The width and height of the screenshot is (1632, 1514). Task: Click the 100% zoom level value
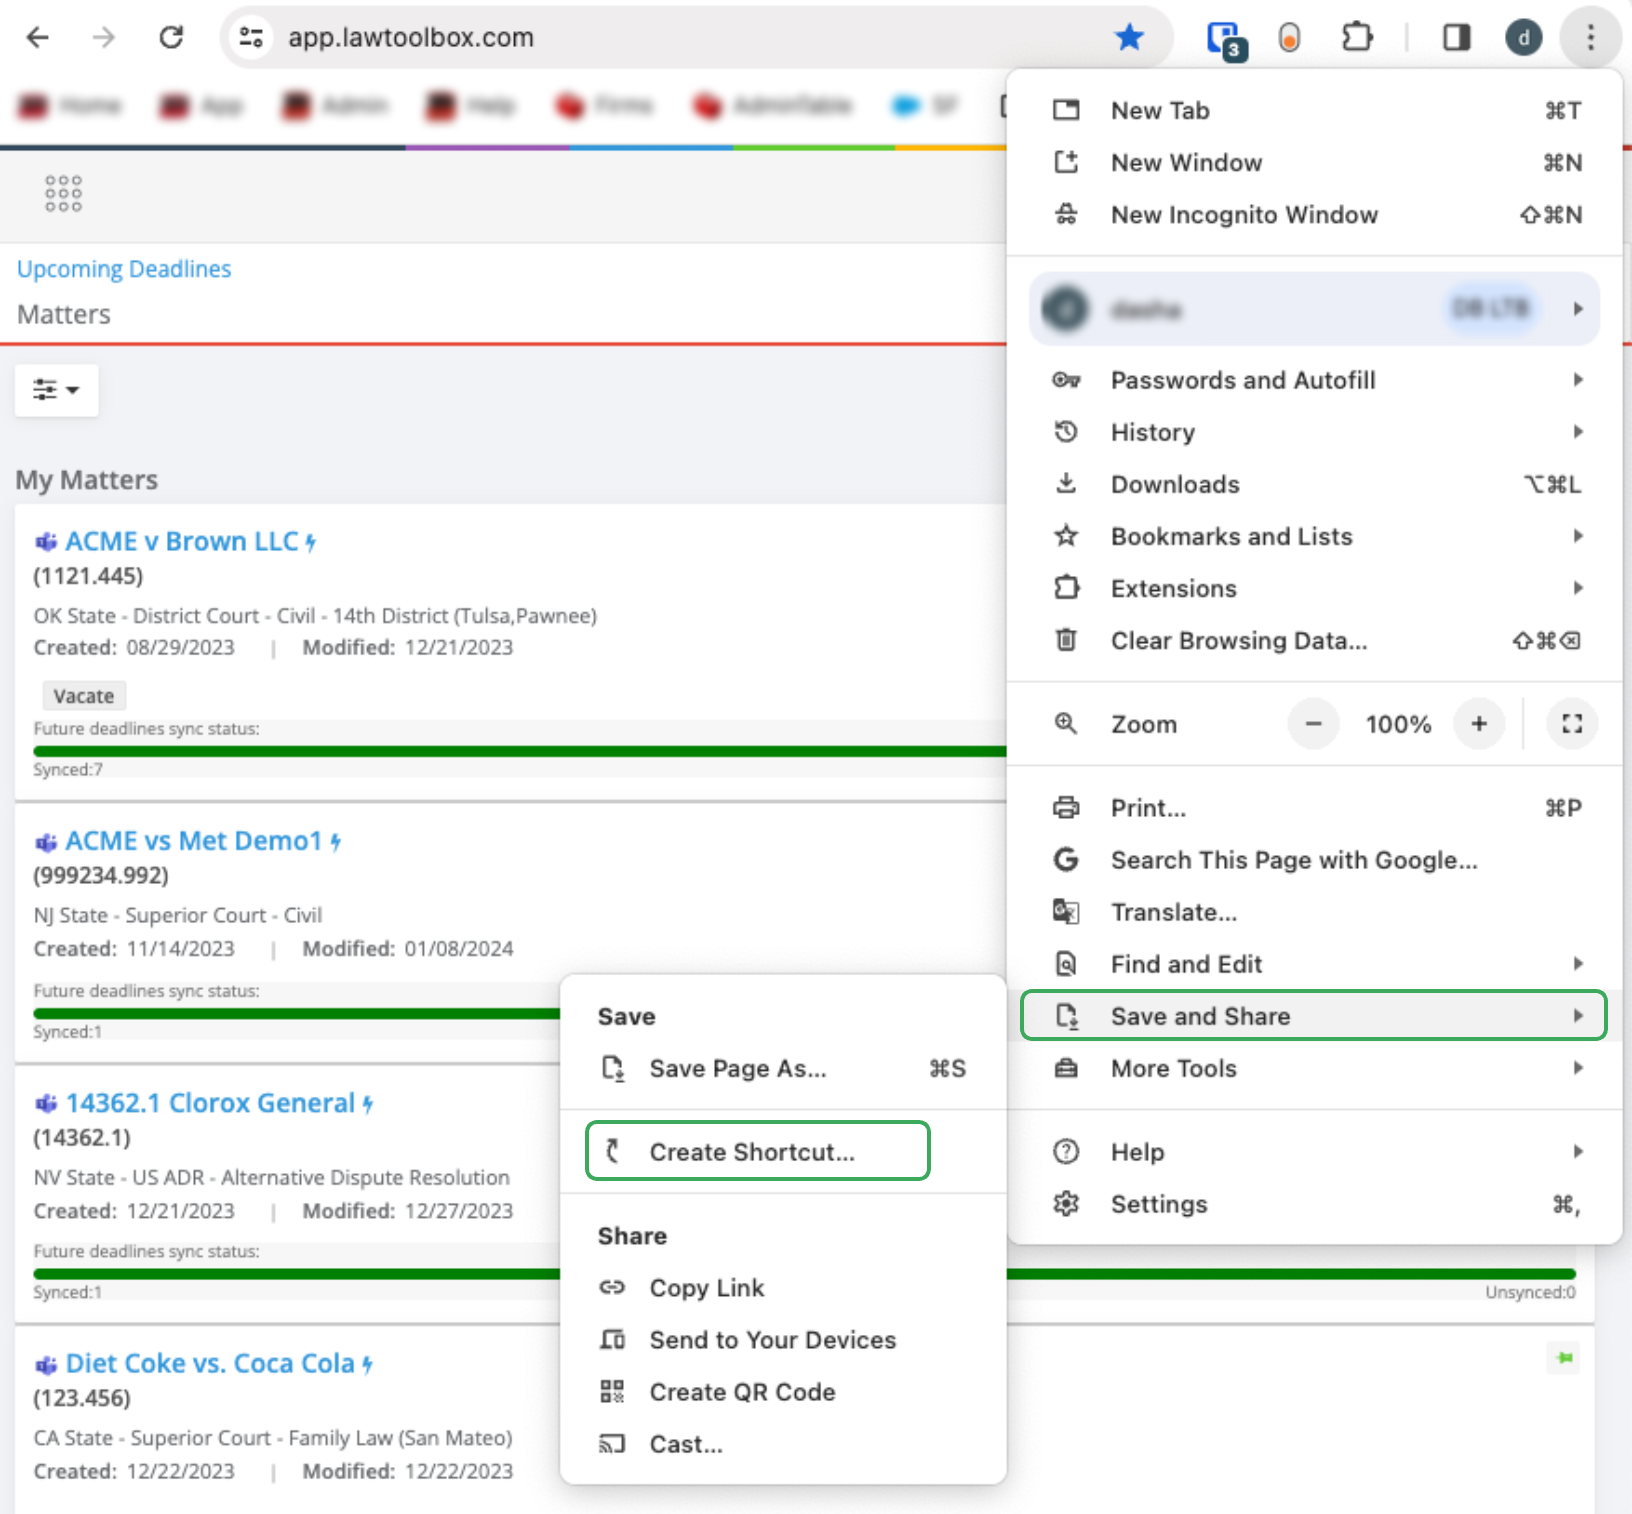click(1398, 724)
